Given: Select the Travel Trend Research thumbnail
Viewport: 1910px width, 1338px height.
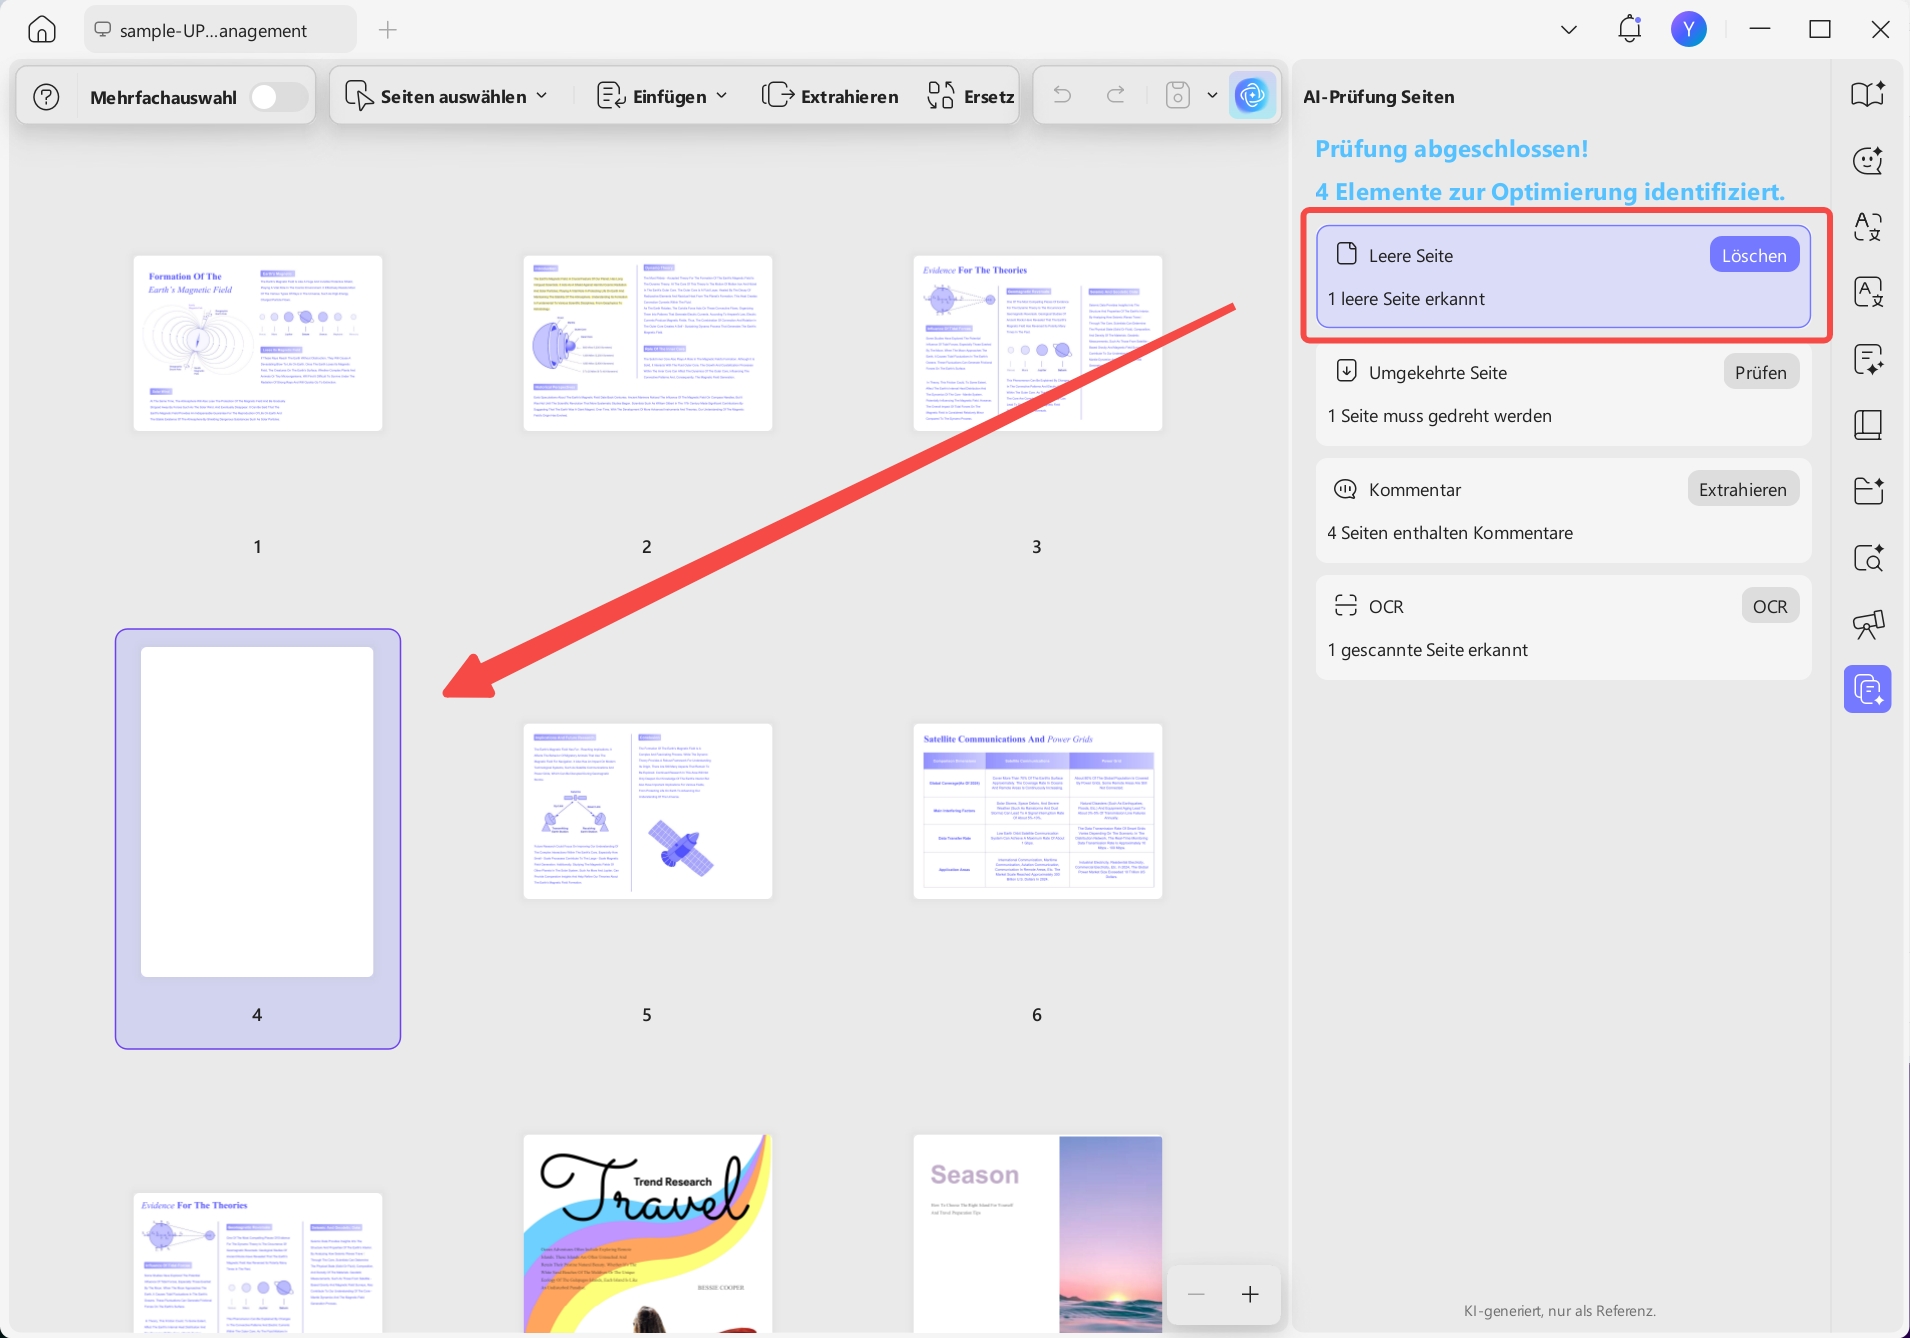Looking at the screenshot, I should pos(648,1233).
